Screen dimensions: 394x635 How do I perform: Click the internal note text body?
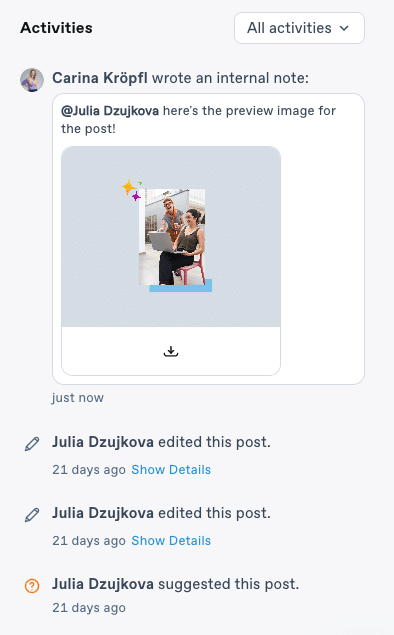tap(198, 119)
